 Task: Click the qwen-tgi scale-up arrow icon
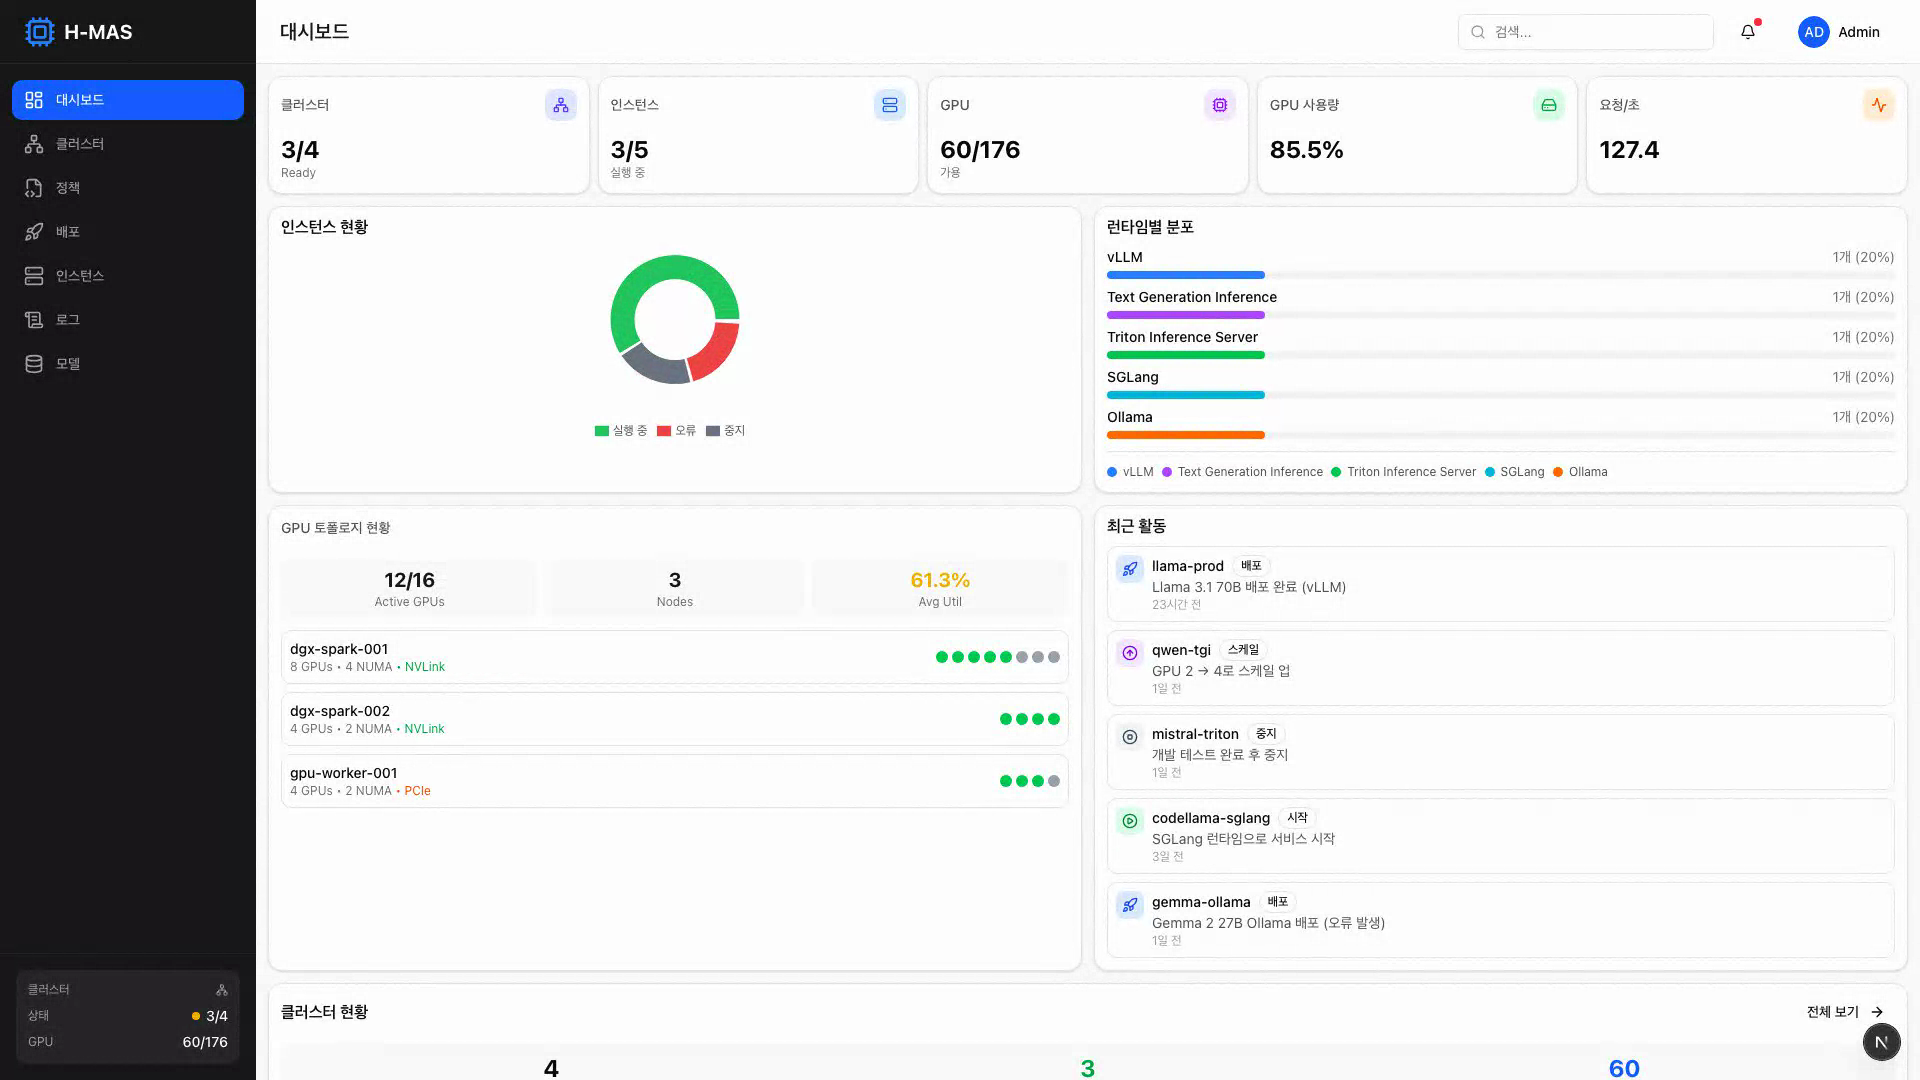pos(1129,653)
